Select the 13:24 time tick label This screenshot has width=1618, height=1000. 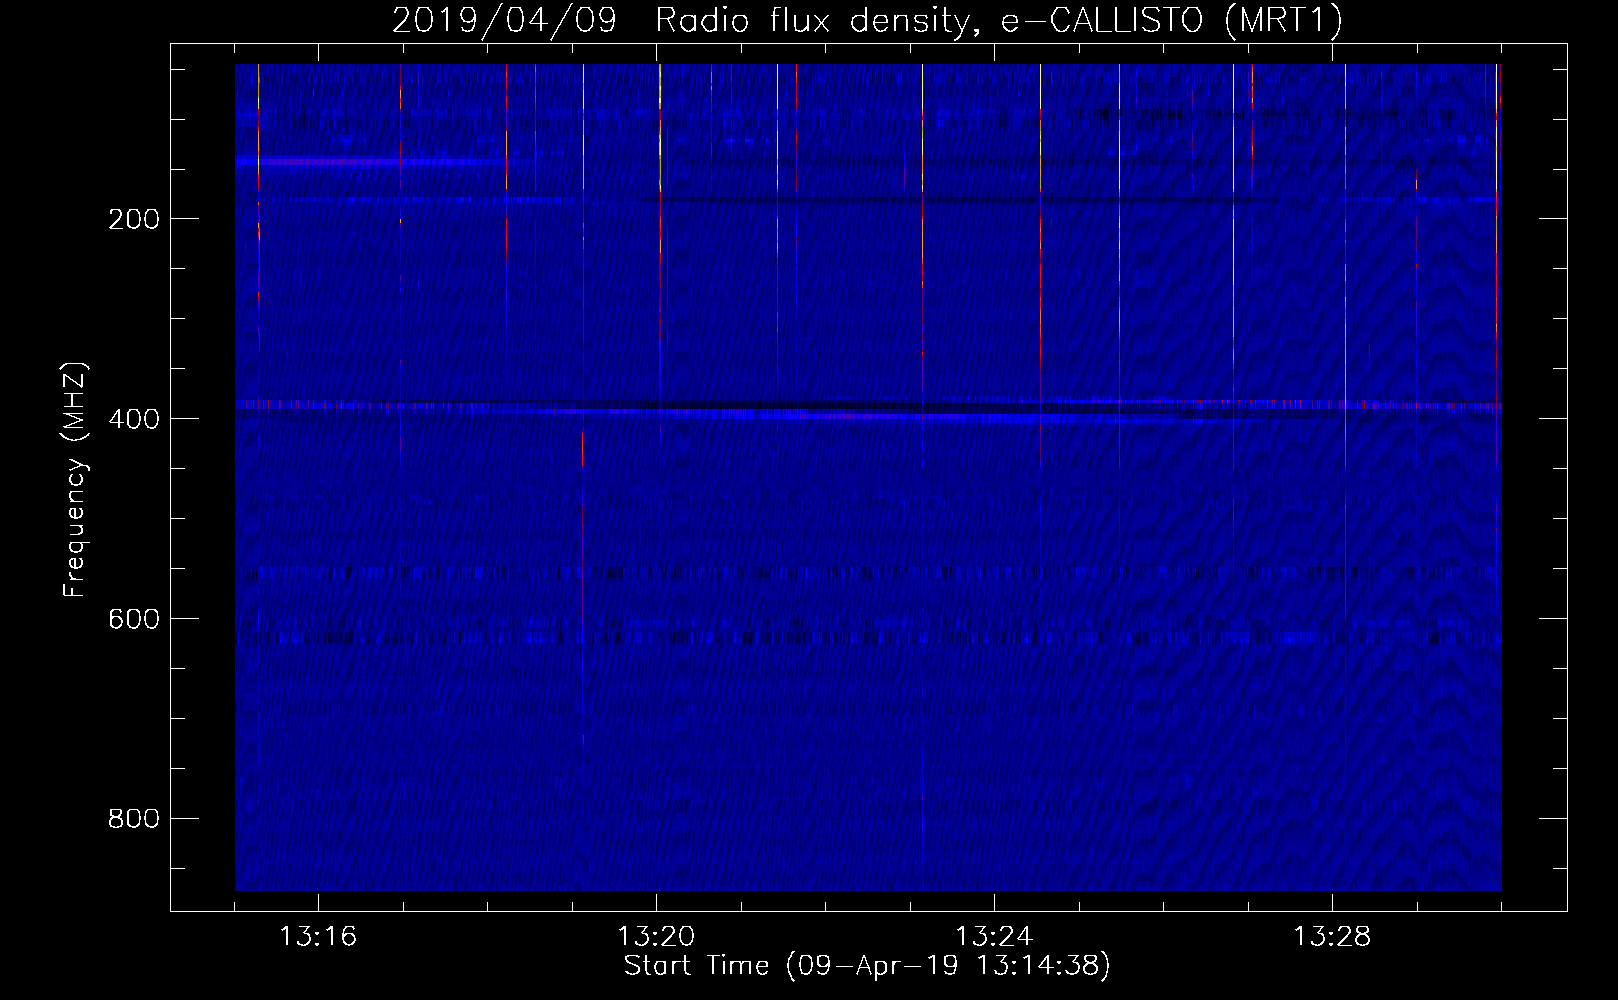[x=994, y=937]
